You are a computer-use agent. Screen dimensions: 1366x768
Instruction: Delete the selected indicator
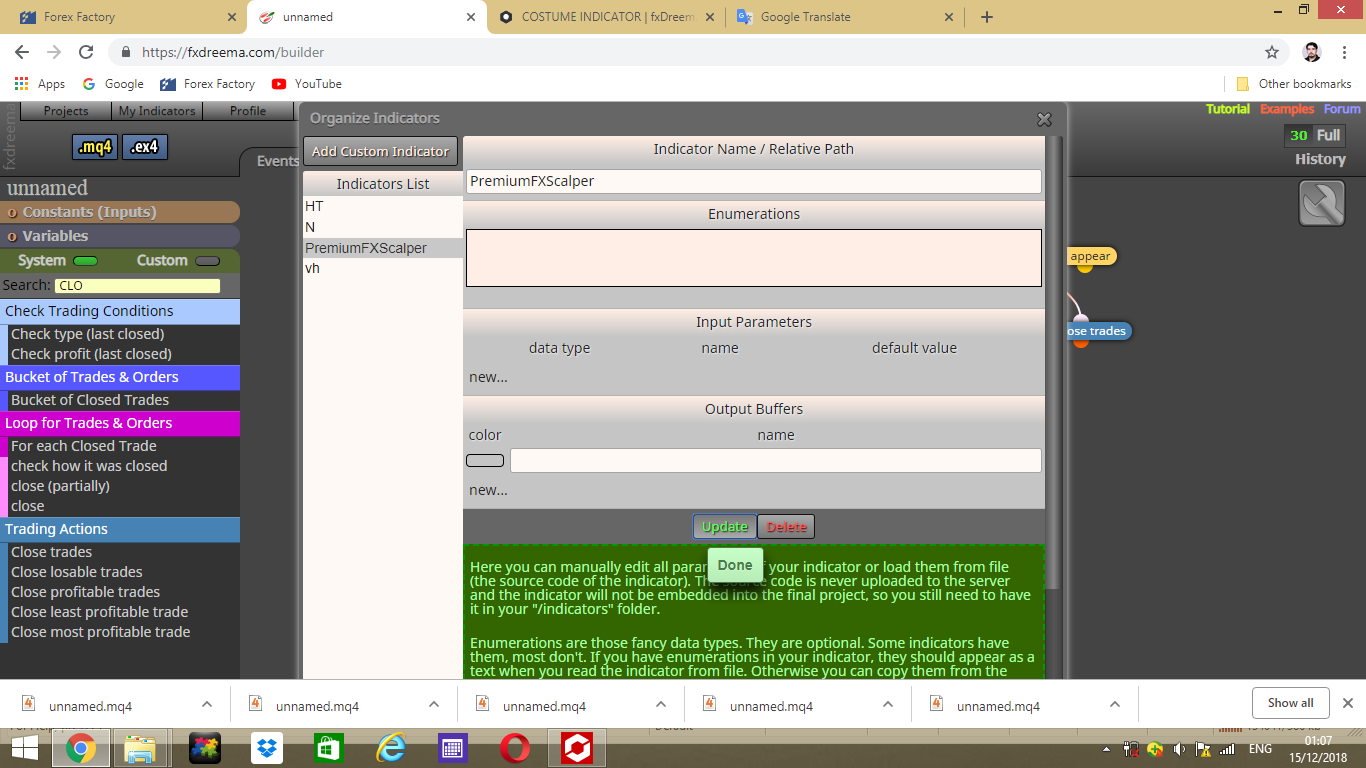tap(786, 527)
